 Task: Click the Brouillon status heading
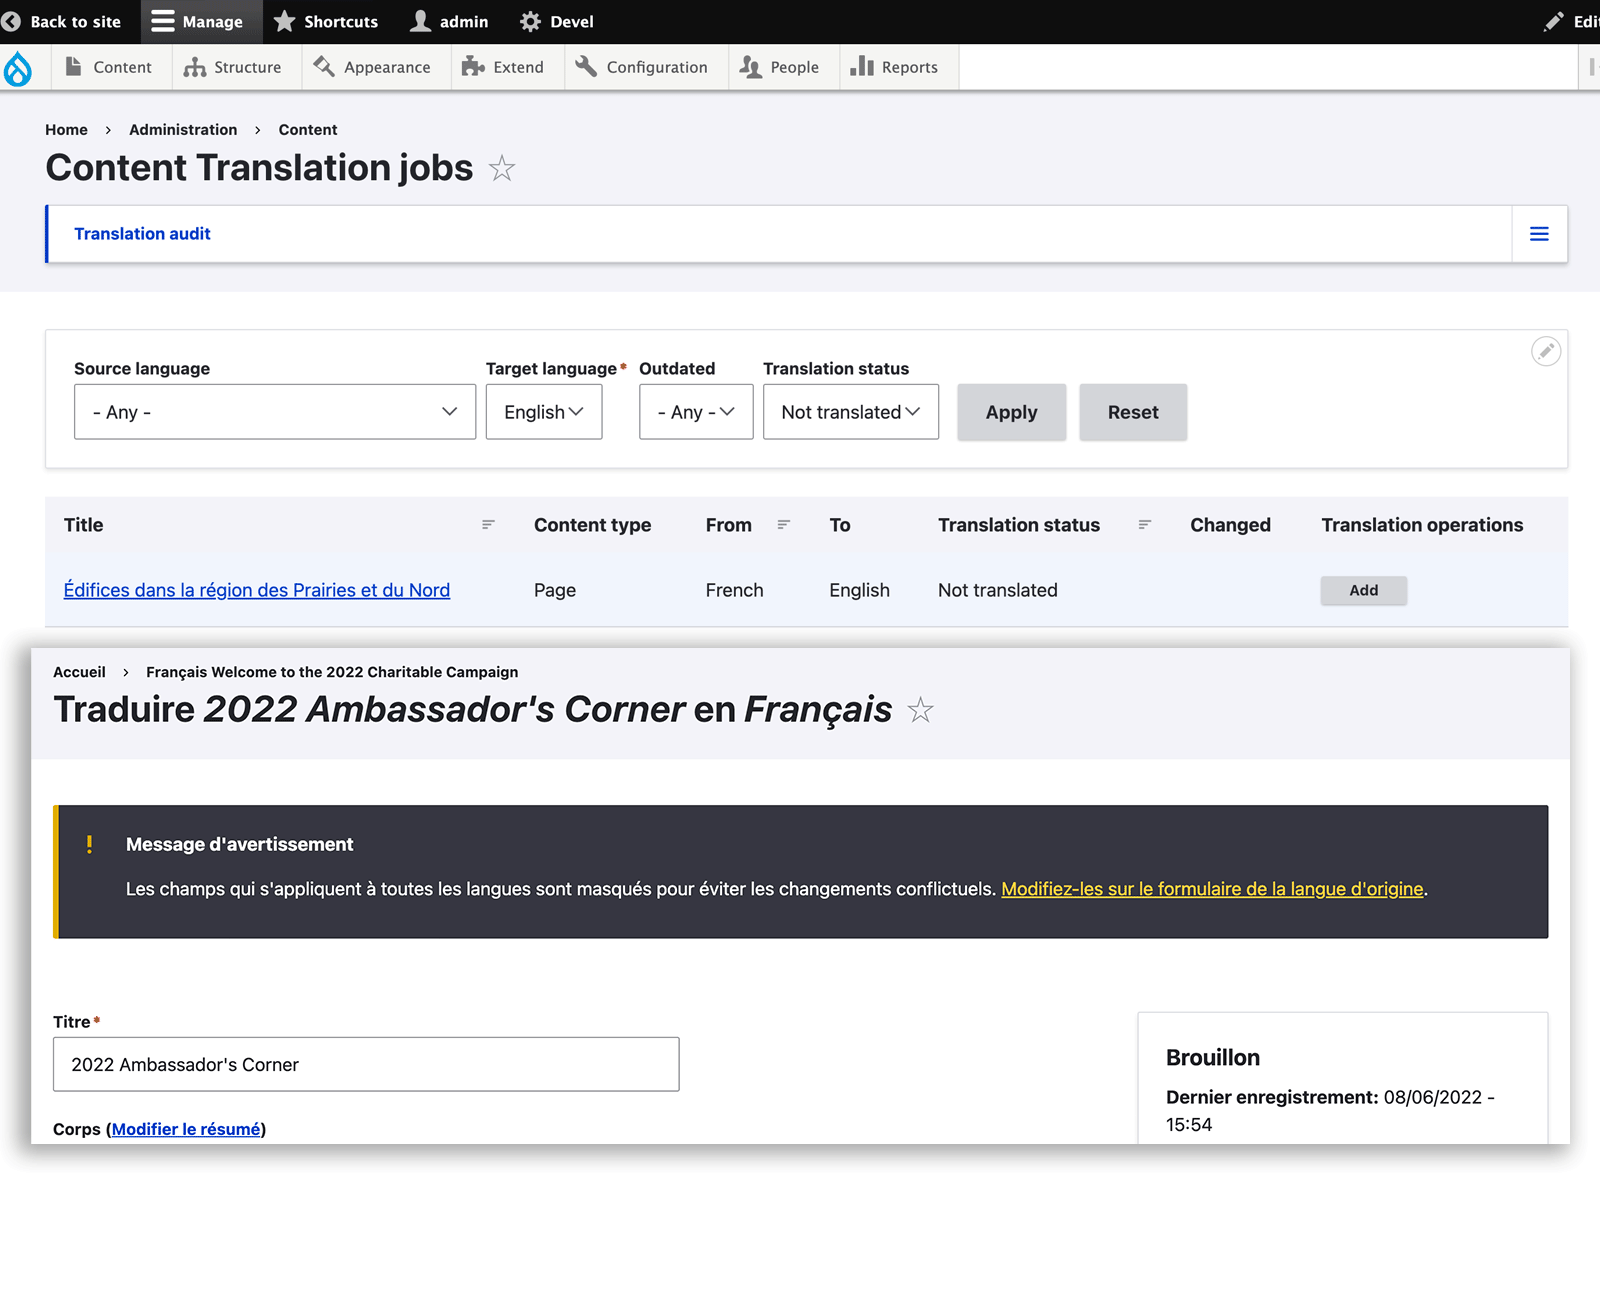1213,1058
